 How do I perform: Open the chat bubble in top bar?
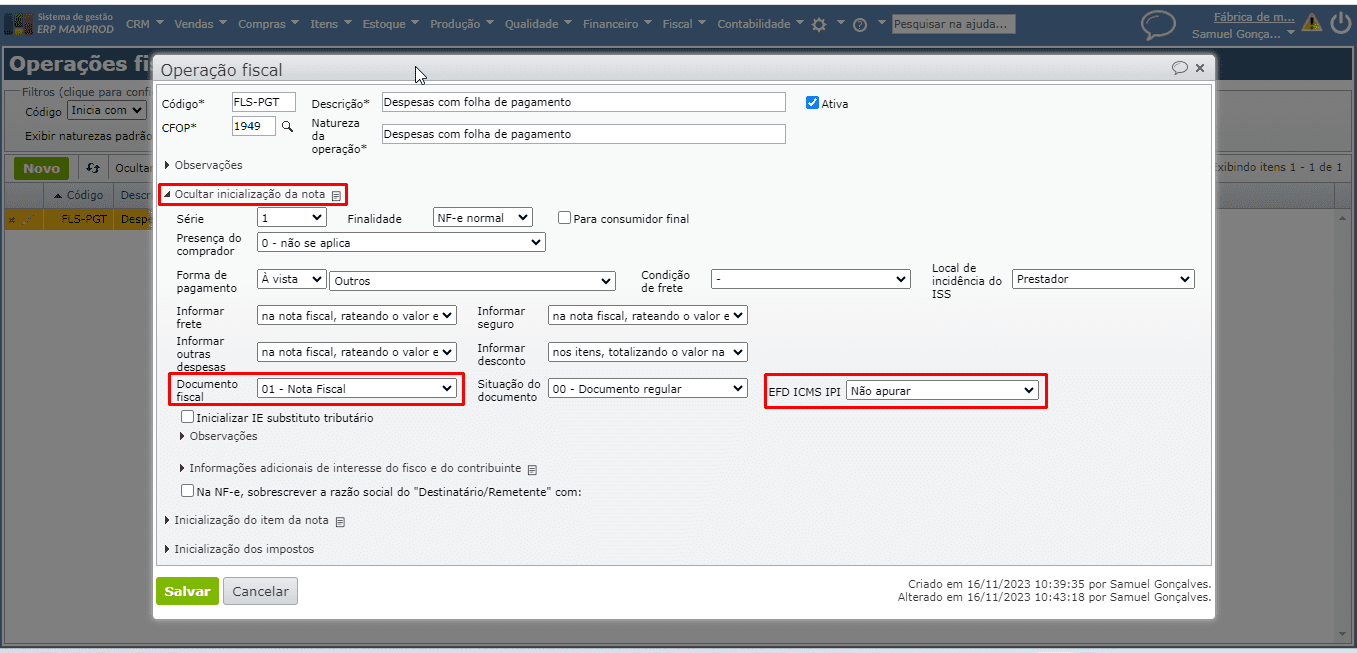click(x=1158, y=25)
